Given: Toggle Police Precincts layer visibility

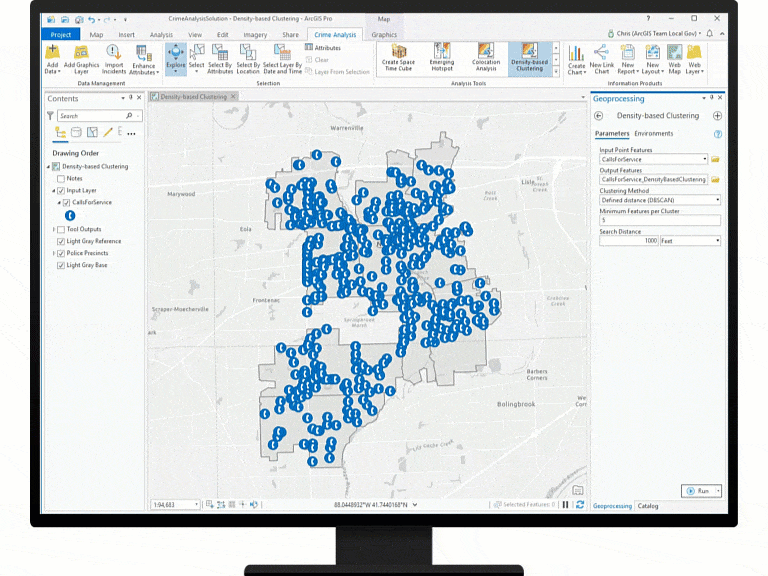Looking at the screenshot, I should pyautogui.click(x=61, y=253).
